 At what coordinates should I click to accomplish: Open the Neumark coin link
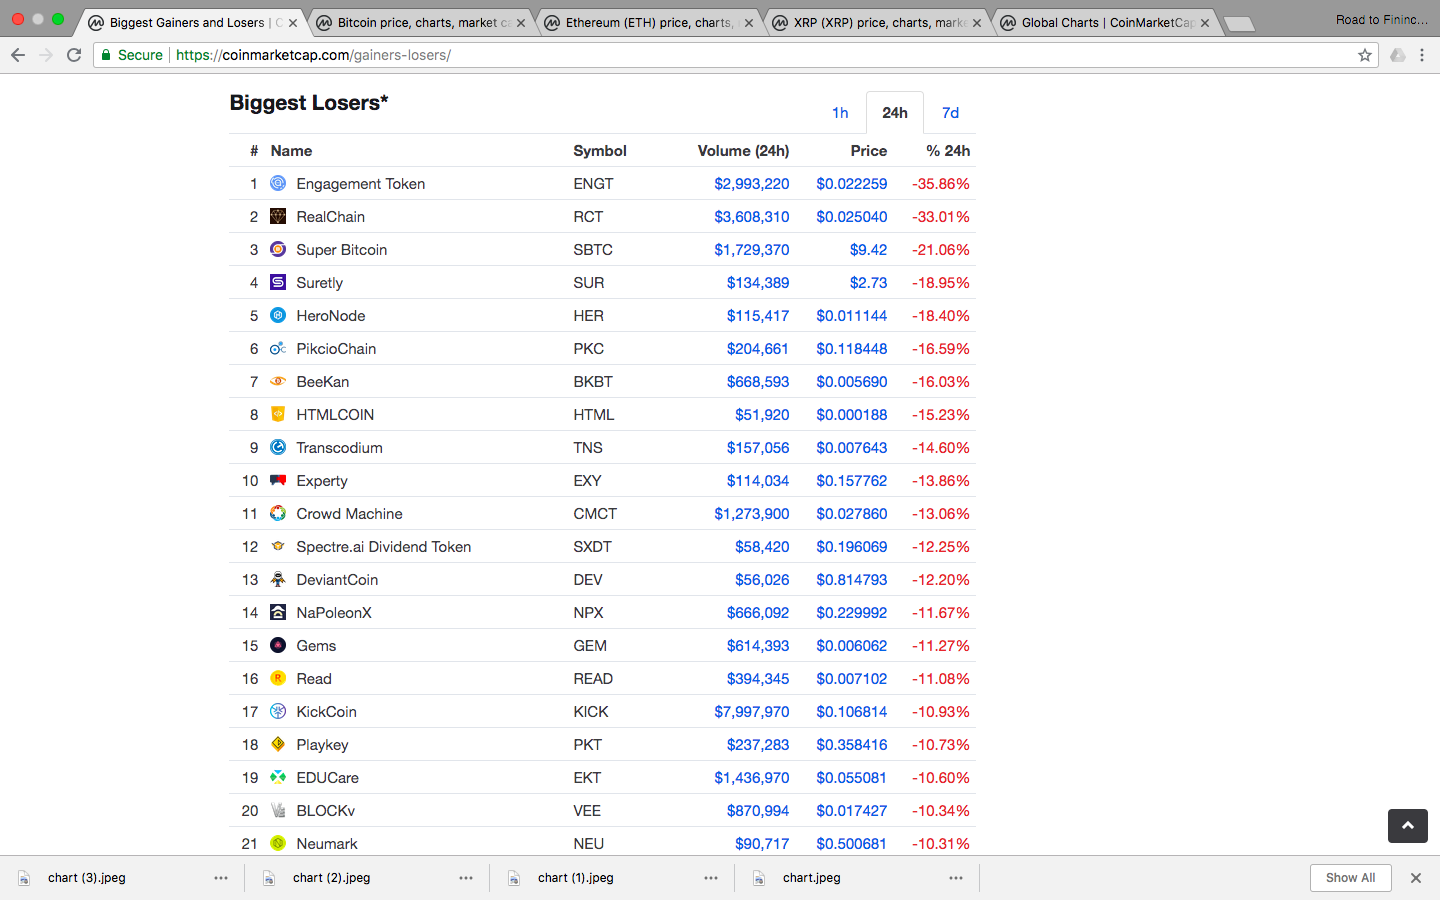[x=327, y=844]
